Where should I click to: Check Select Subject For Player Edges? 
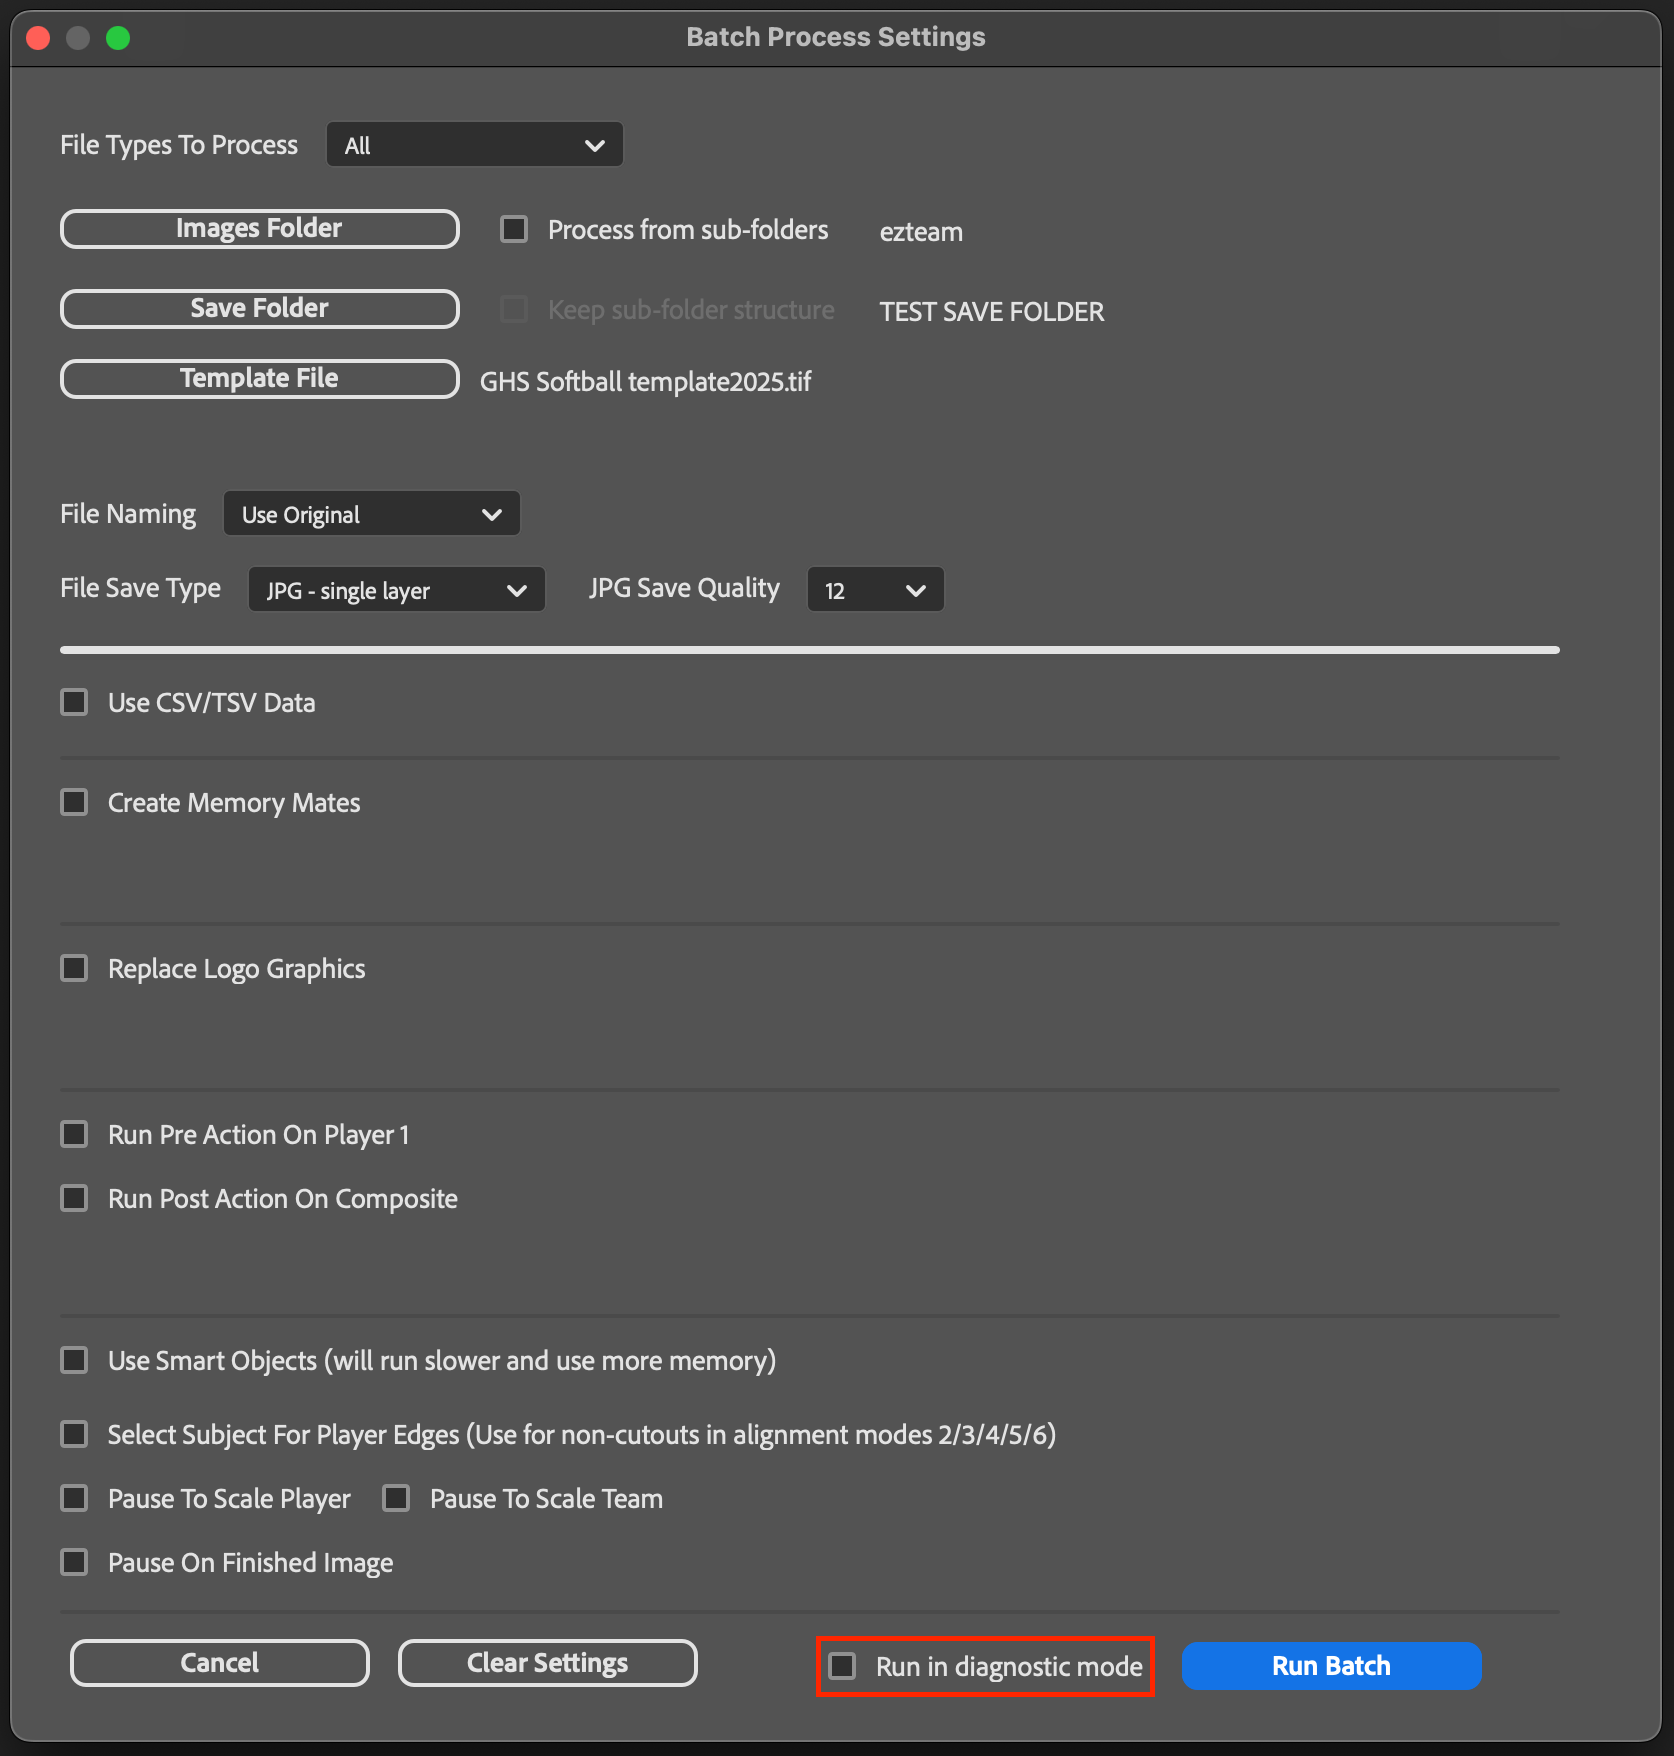75,1435
